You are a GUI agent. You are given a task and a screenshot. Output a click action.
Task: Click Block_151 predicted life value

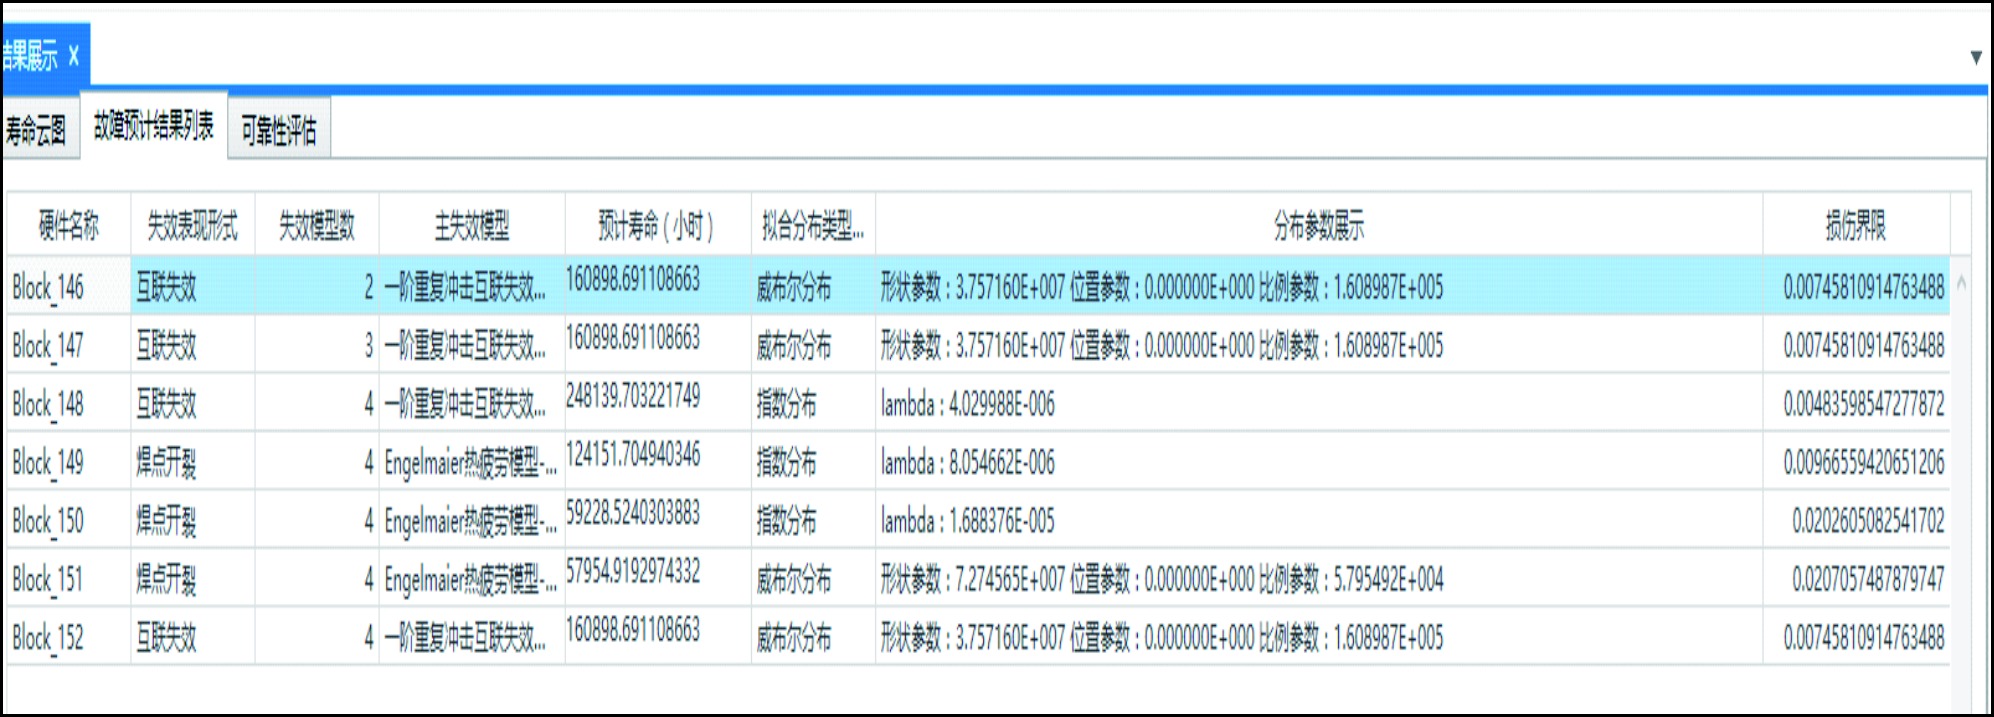[x=633, y=572]
